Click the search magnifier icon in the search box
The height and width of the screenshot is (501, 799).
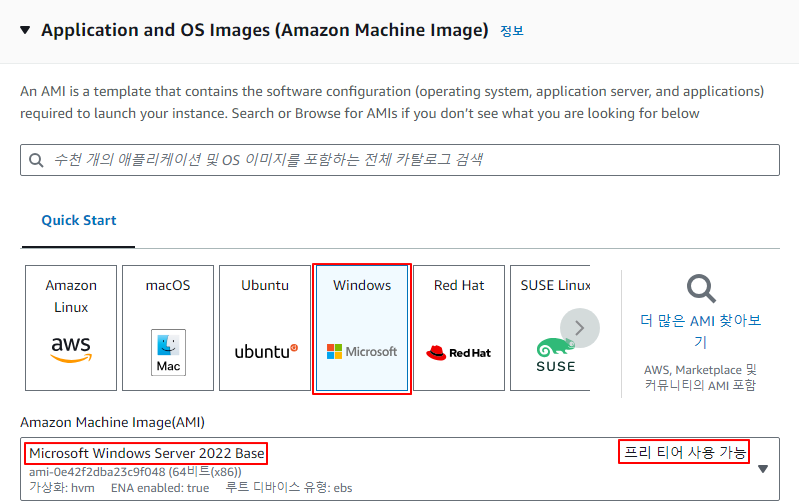point(36,160)
